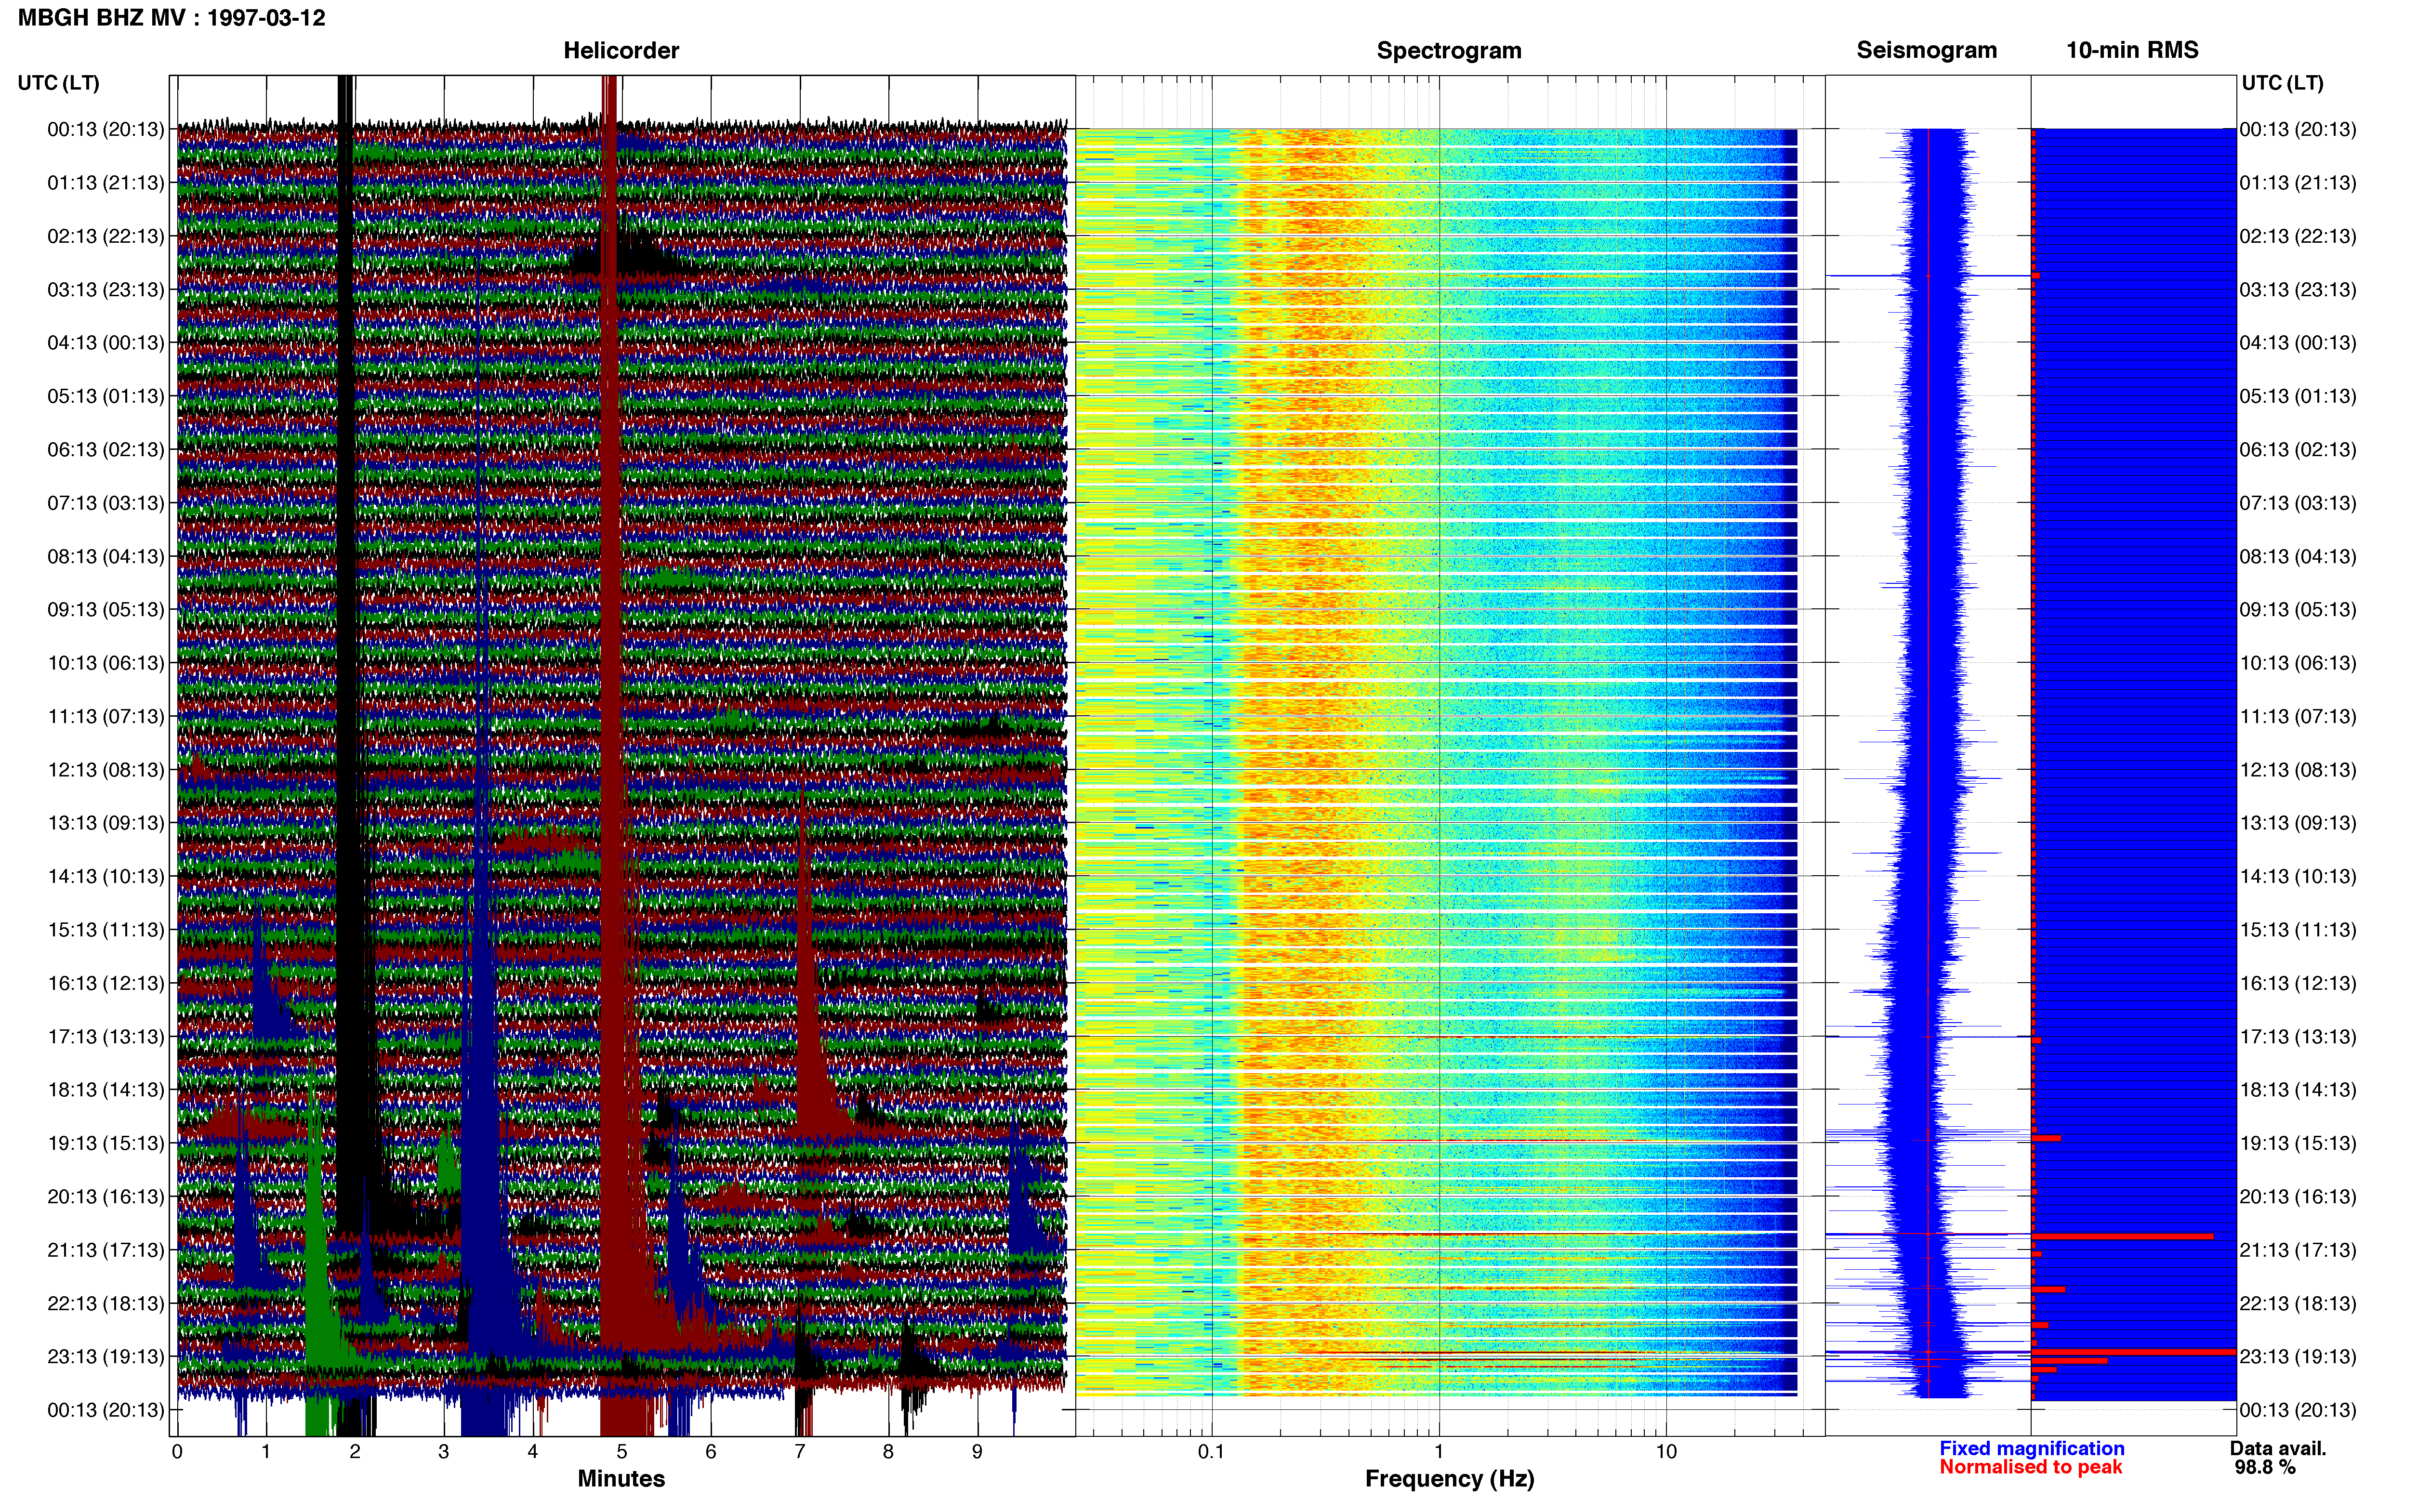Click the long red RMS bar above 21:13
The image size is (2418, 1512).
coord(2122,1237)
